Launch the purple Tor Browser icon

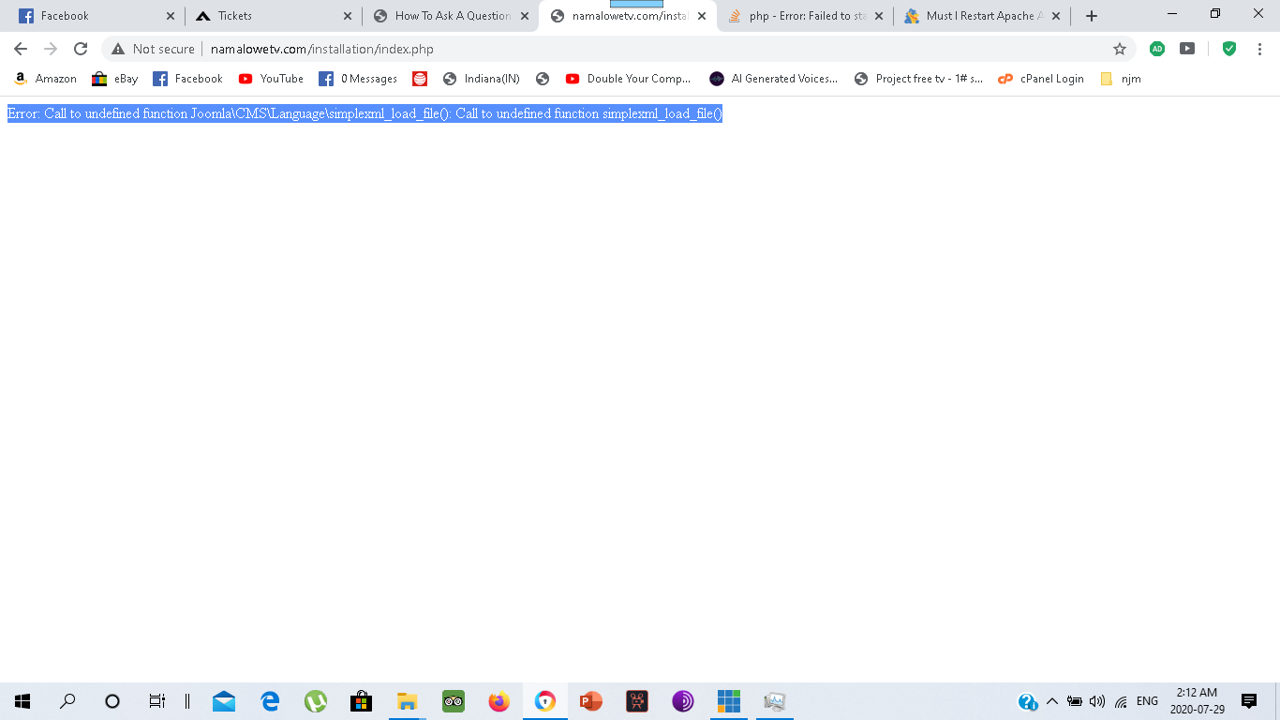click(683, 701)
